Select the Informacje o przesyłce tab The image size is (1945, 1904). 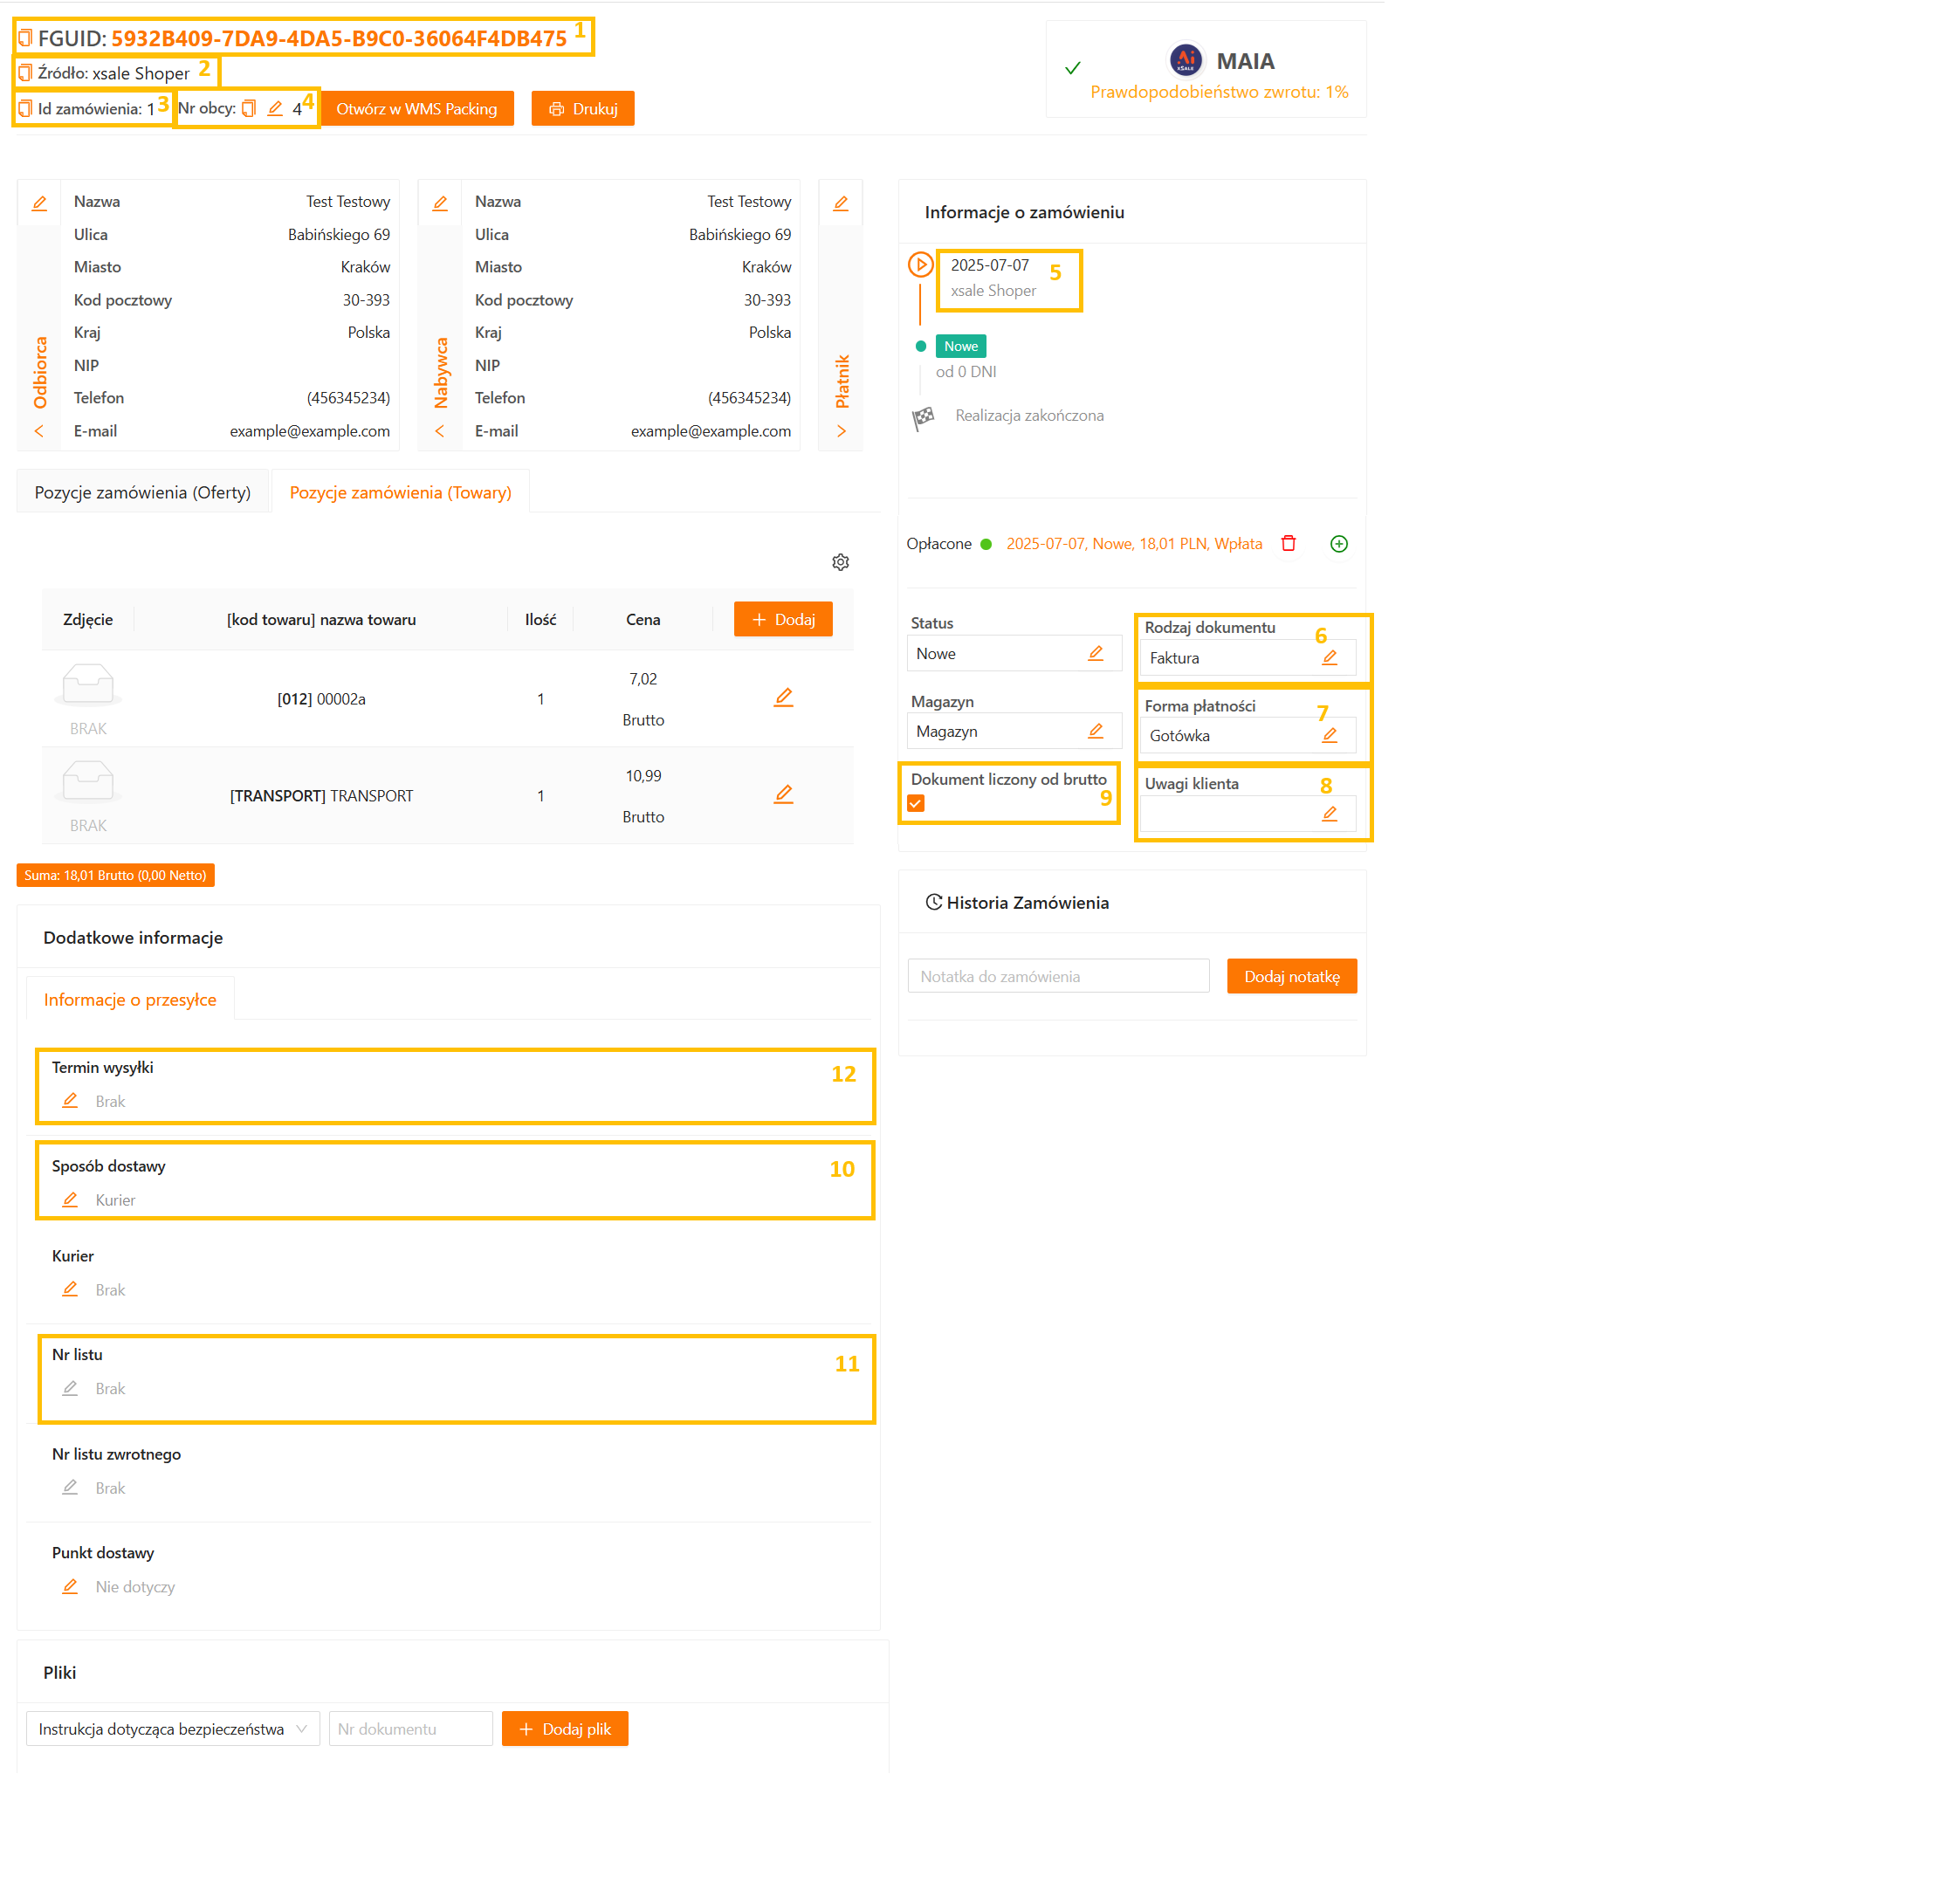pyautogui.click(x=130, y=999)
